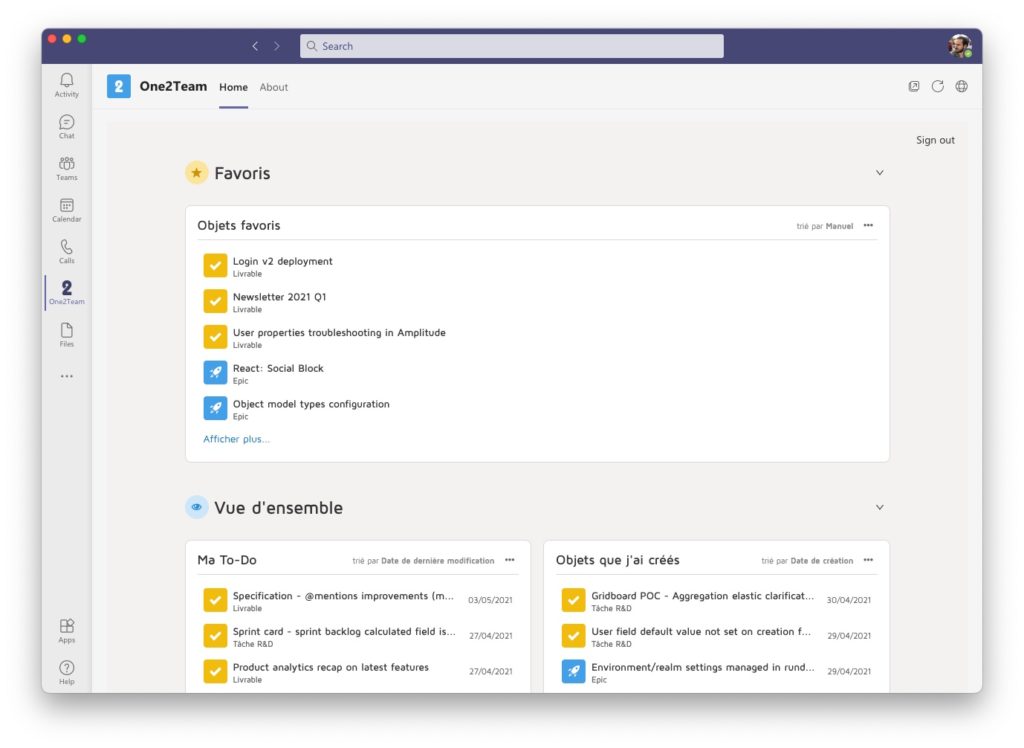Open Product analytics recap on latest features
This screenshot has width=1024, height=748.
[330, 667]
